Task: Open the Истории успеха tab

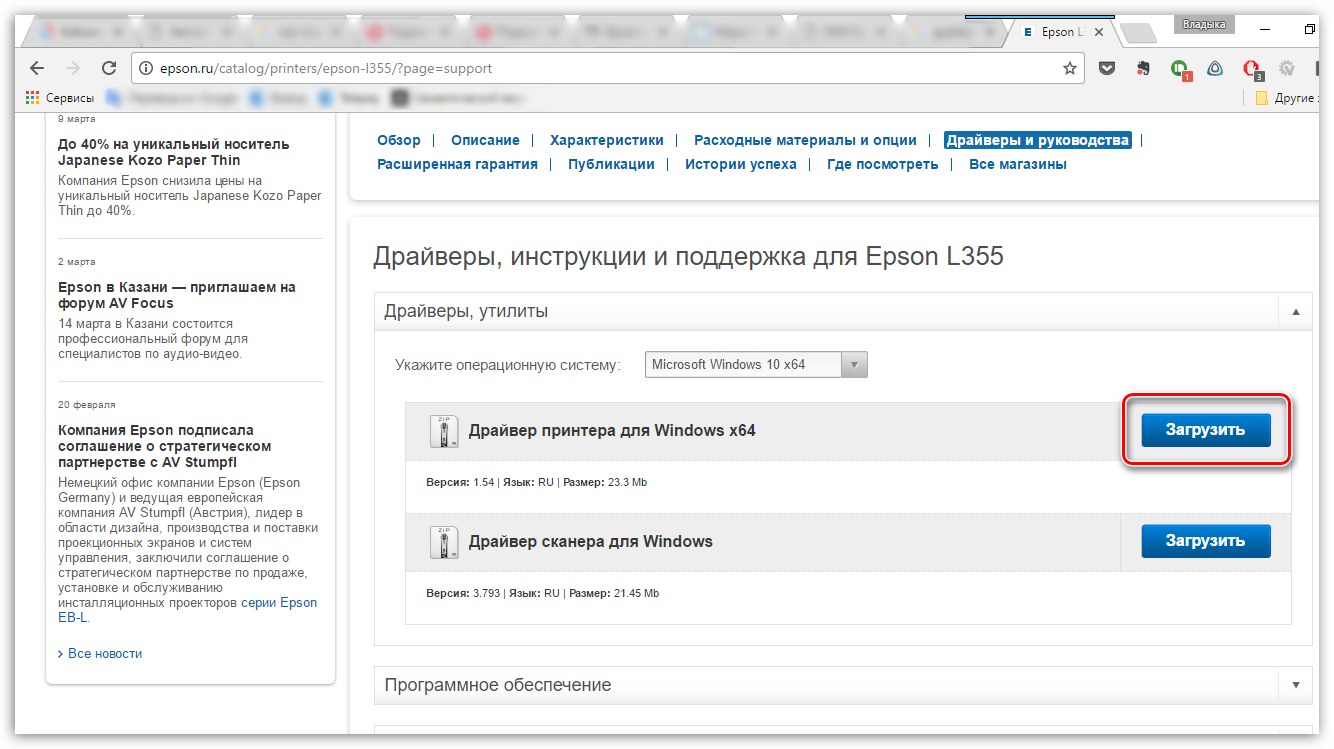Action: [x=741, y=164]
